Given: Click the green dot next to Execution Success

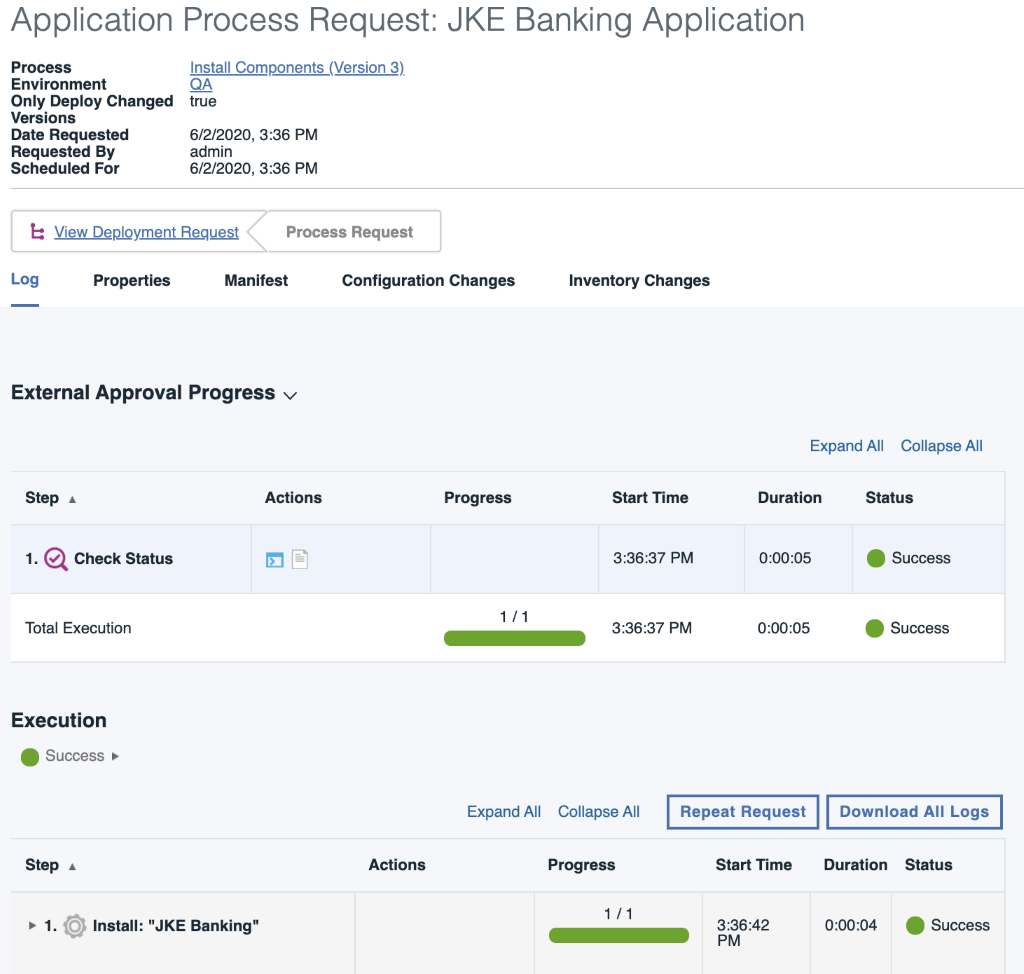Looking at the screenshot, I should point(29,756).
